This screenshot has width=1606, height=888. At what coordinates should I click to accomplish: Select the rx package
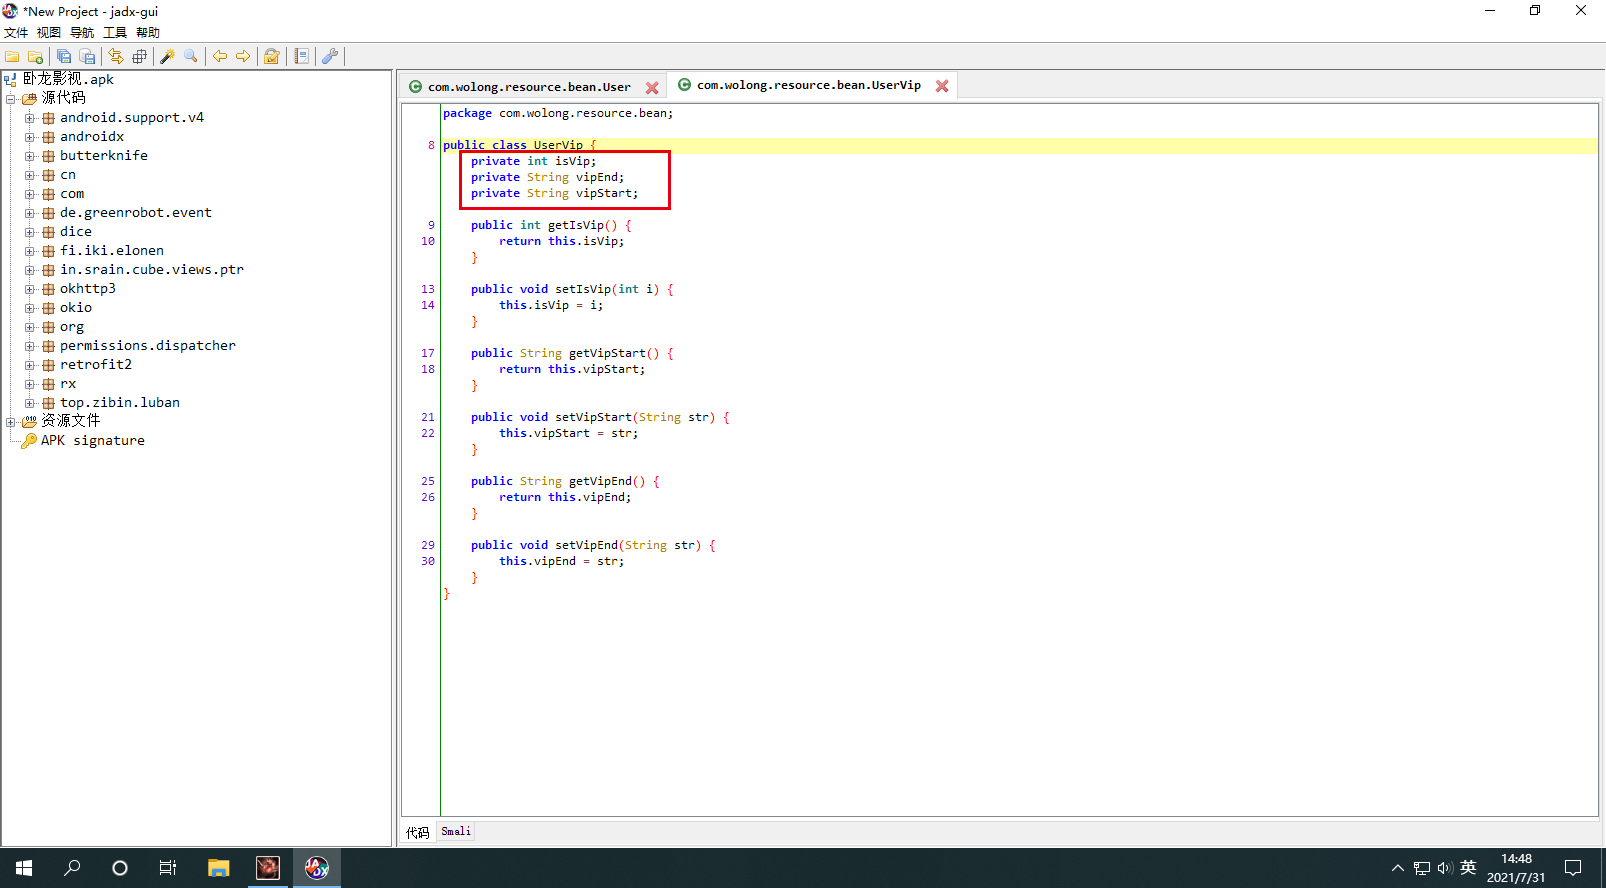point(67,384)
